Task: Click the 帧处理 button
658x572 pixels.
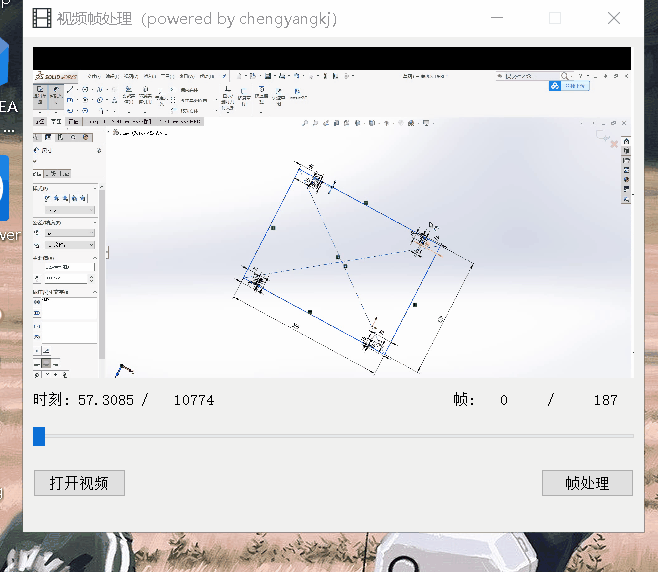Action: [587, 483]
